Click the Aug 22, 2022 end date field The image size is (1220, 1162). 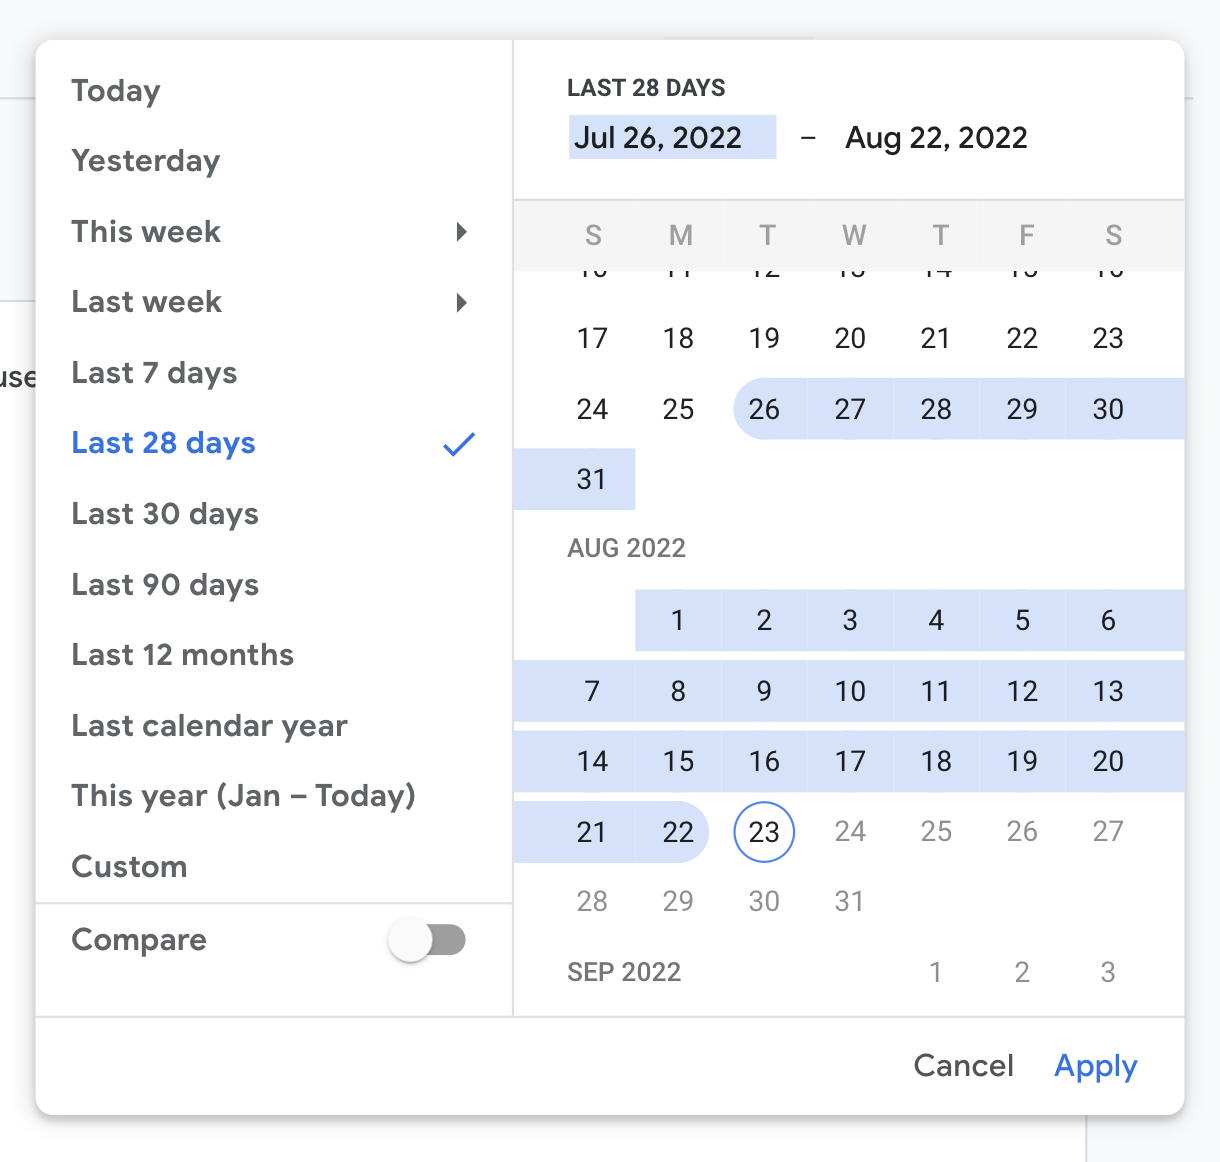click(936, 137)
